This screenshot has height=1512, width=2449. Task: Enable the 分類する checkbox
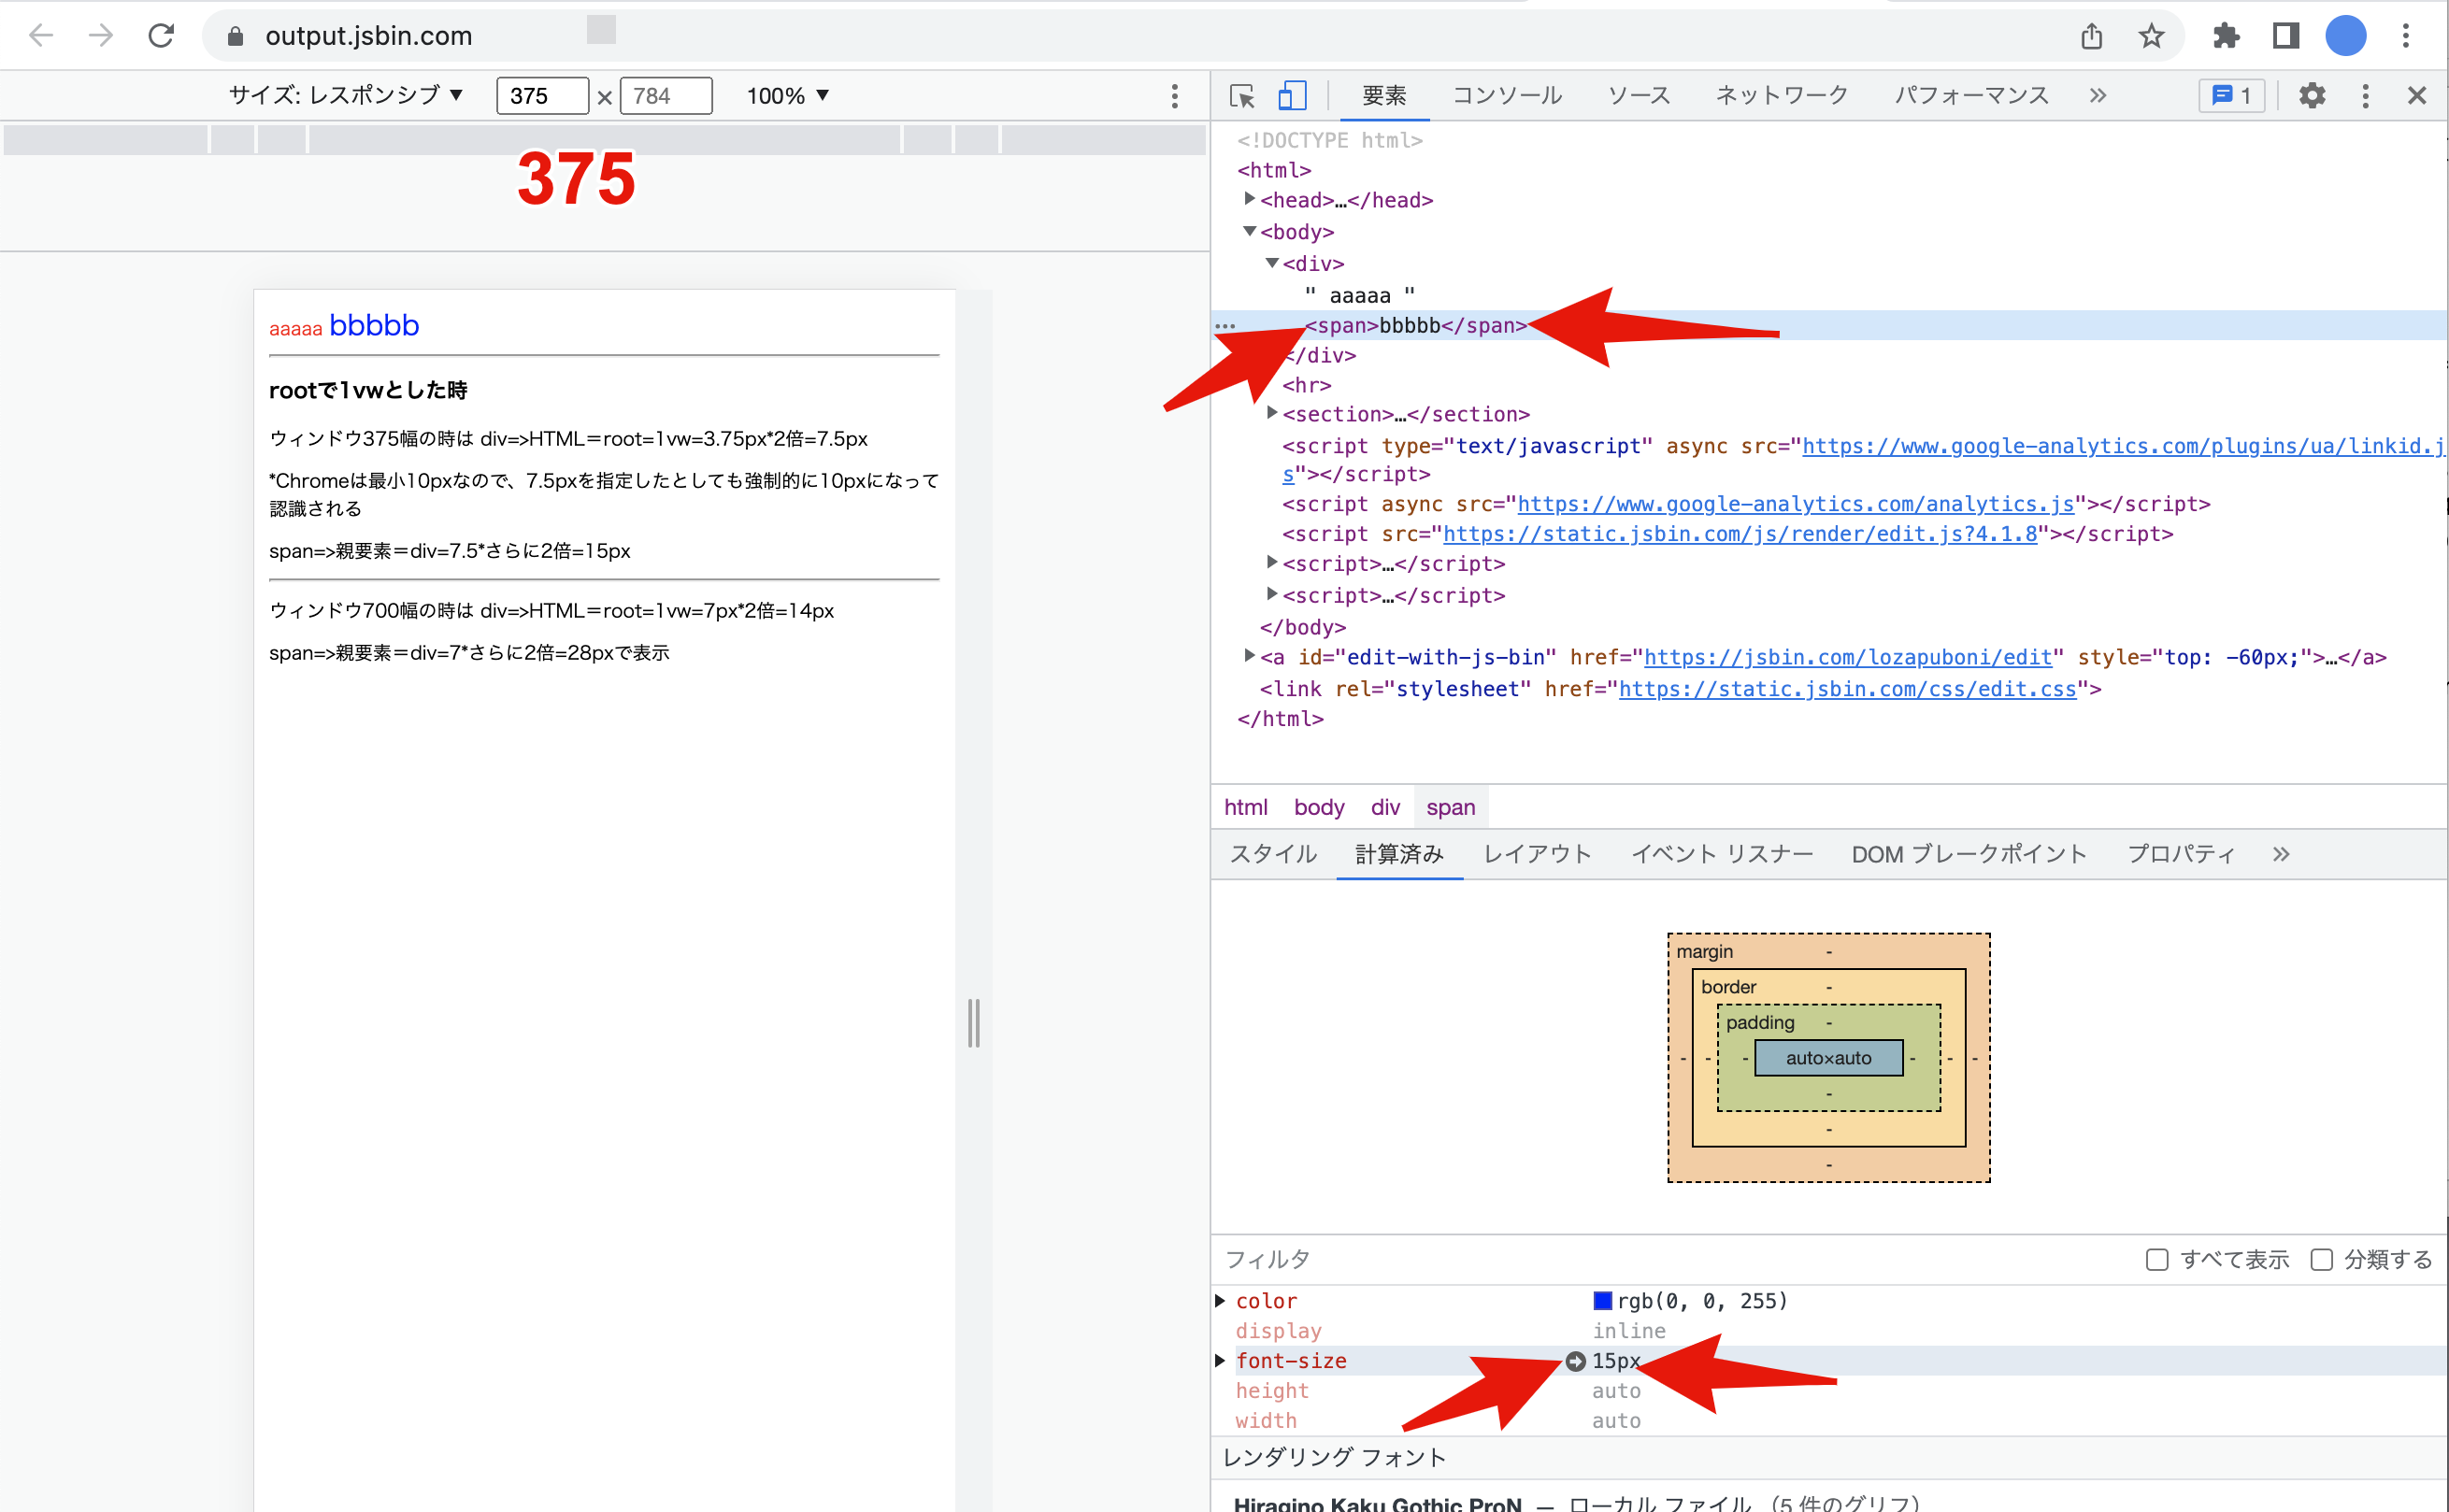[2321, 1260]
